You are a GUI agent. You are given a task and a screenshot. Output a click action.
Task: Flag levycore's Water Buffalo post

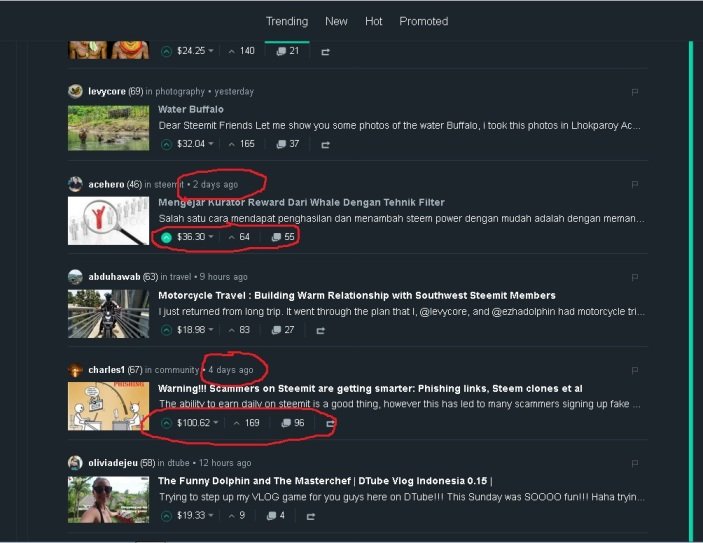coord(635,92)
